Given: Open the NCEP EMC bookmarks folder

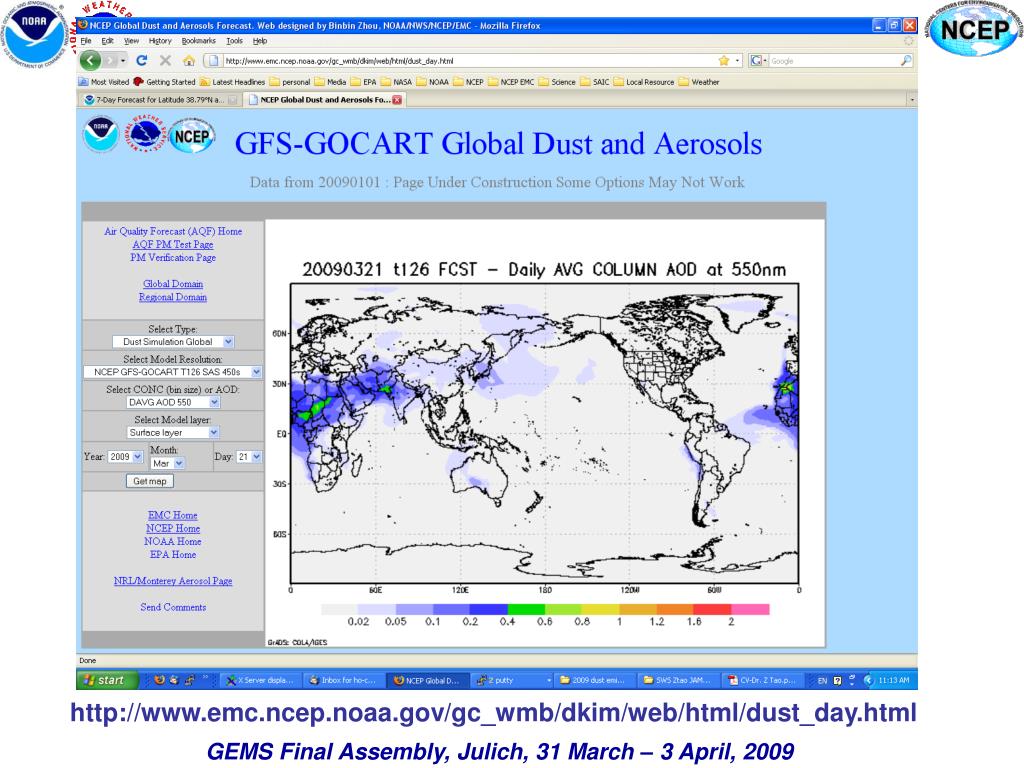Looking at the screenshot, I should pyautogui.click(x=511, y=82).
